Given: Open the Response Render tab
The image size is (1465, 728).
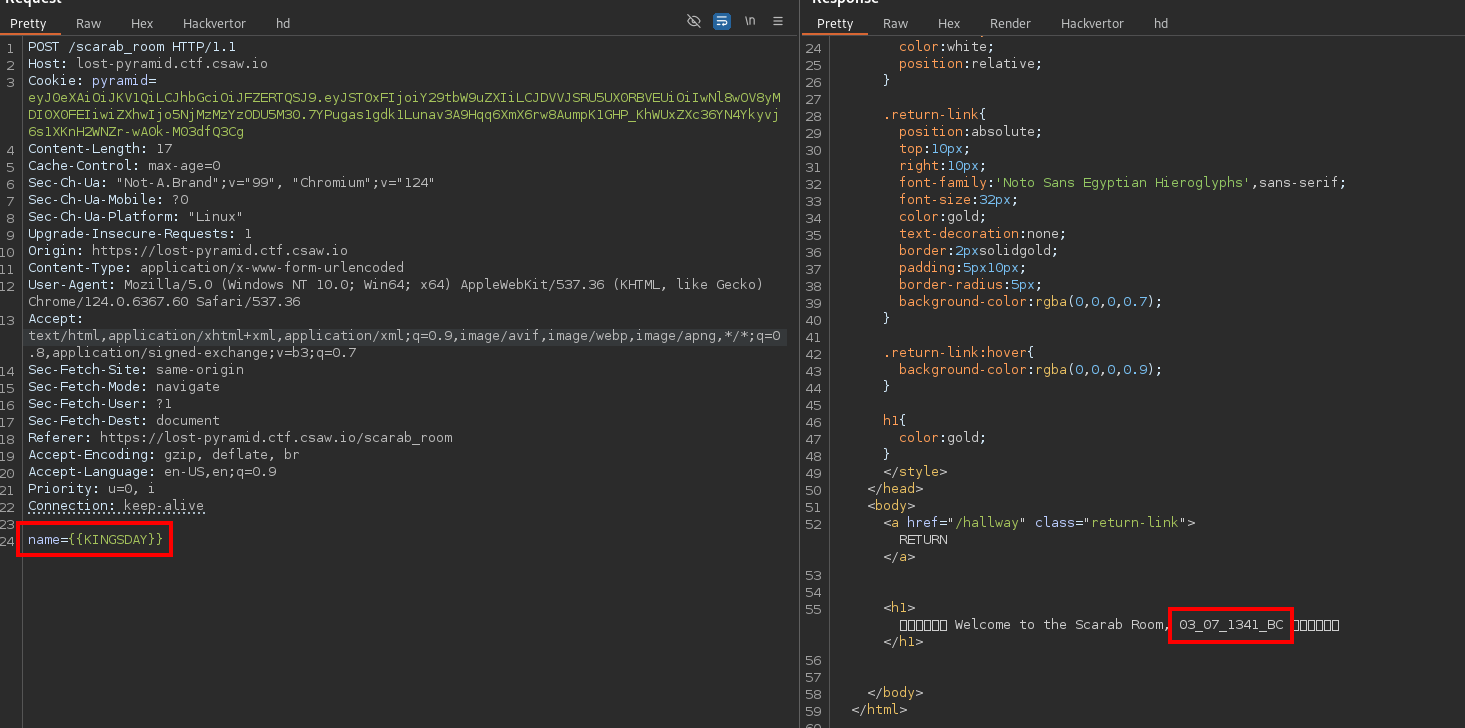Looking at the screenshot, I should [1010, 23].
